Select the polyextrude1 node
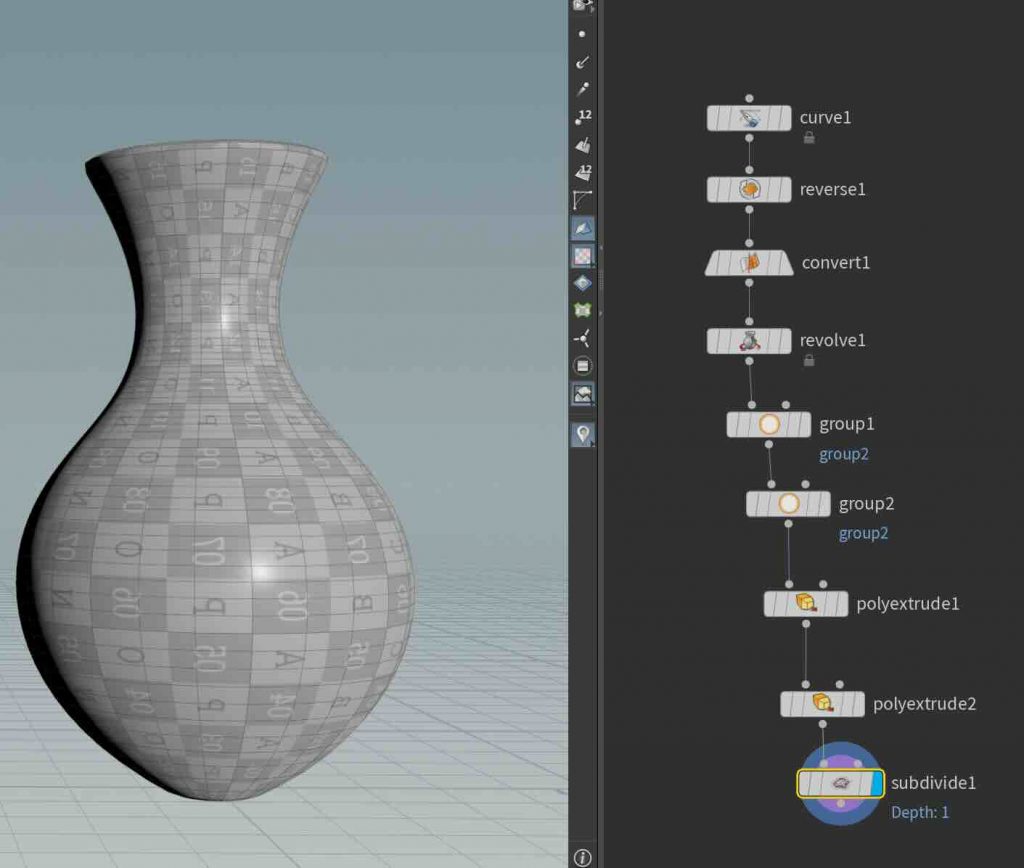The height and width of the screenshot is (868, 1024). click(x=806, y=604)
